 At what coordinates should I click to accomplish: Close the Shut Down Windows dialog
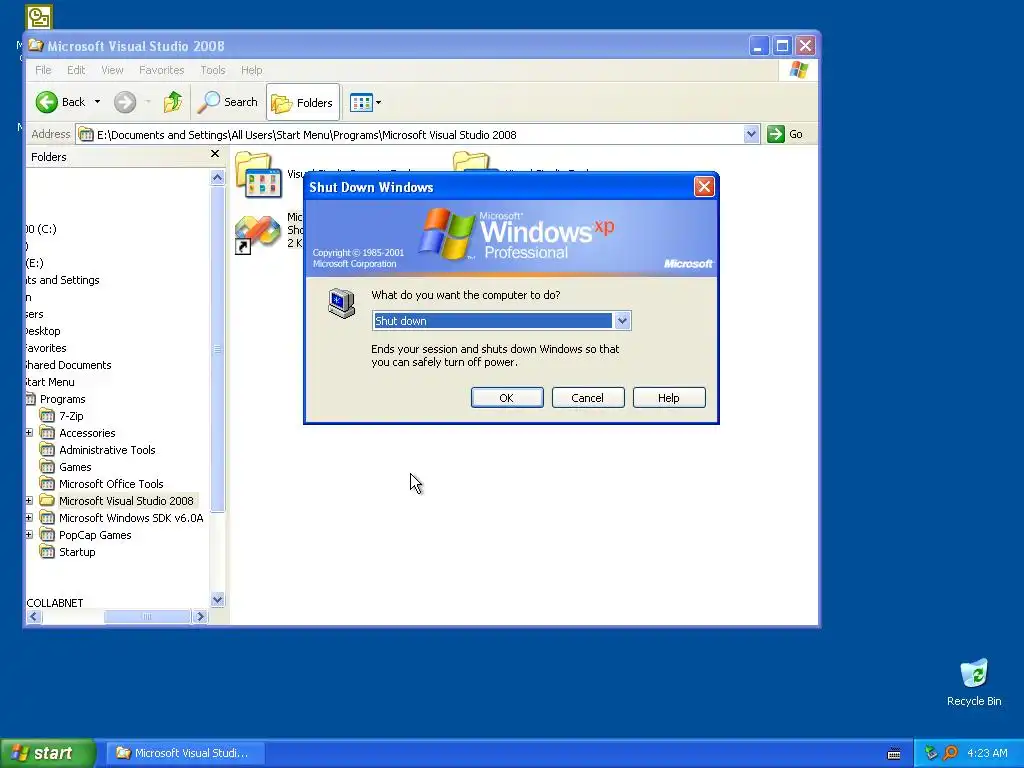click(704, 187)
